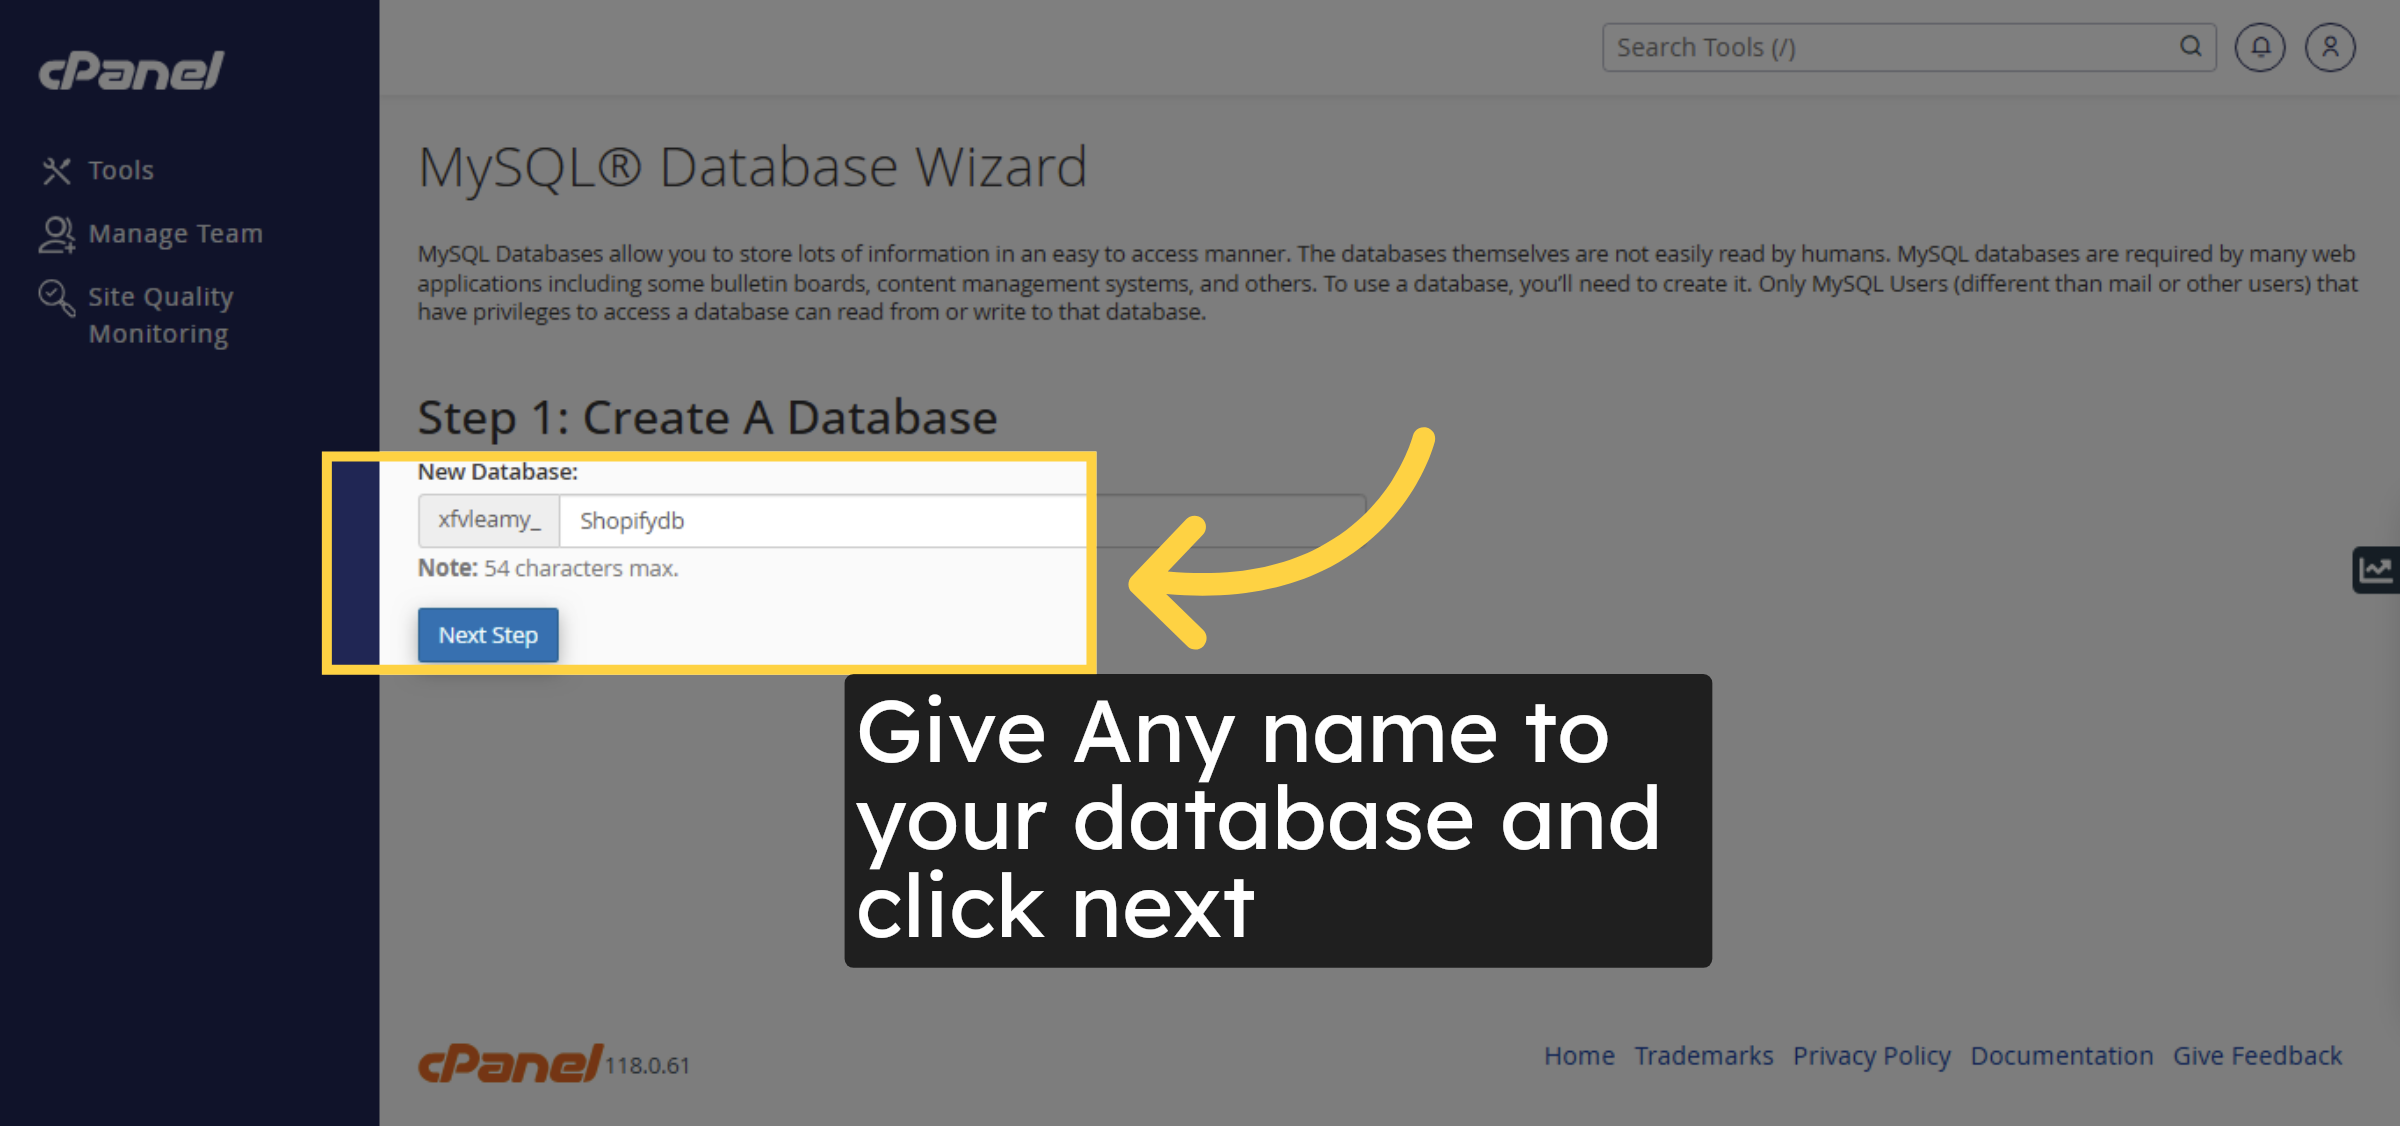Open the Trademarks footer link

1703,1056
